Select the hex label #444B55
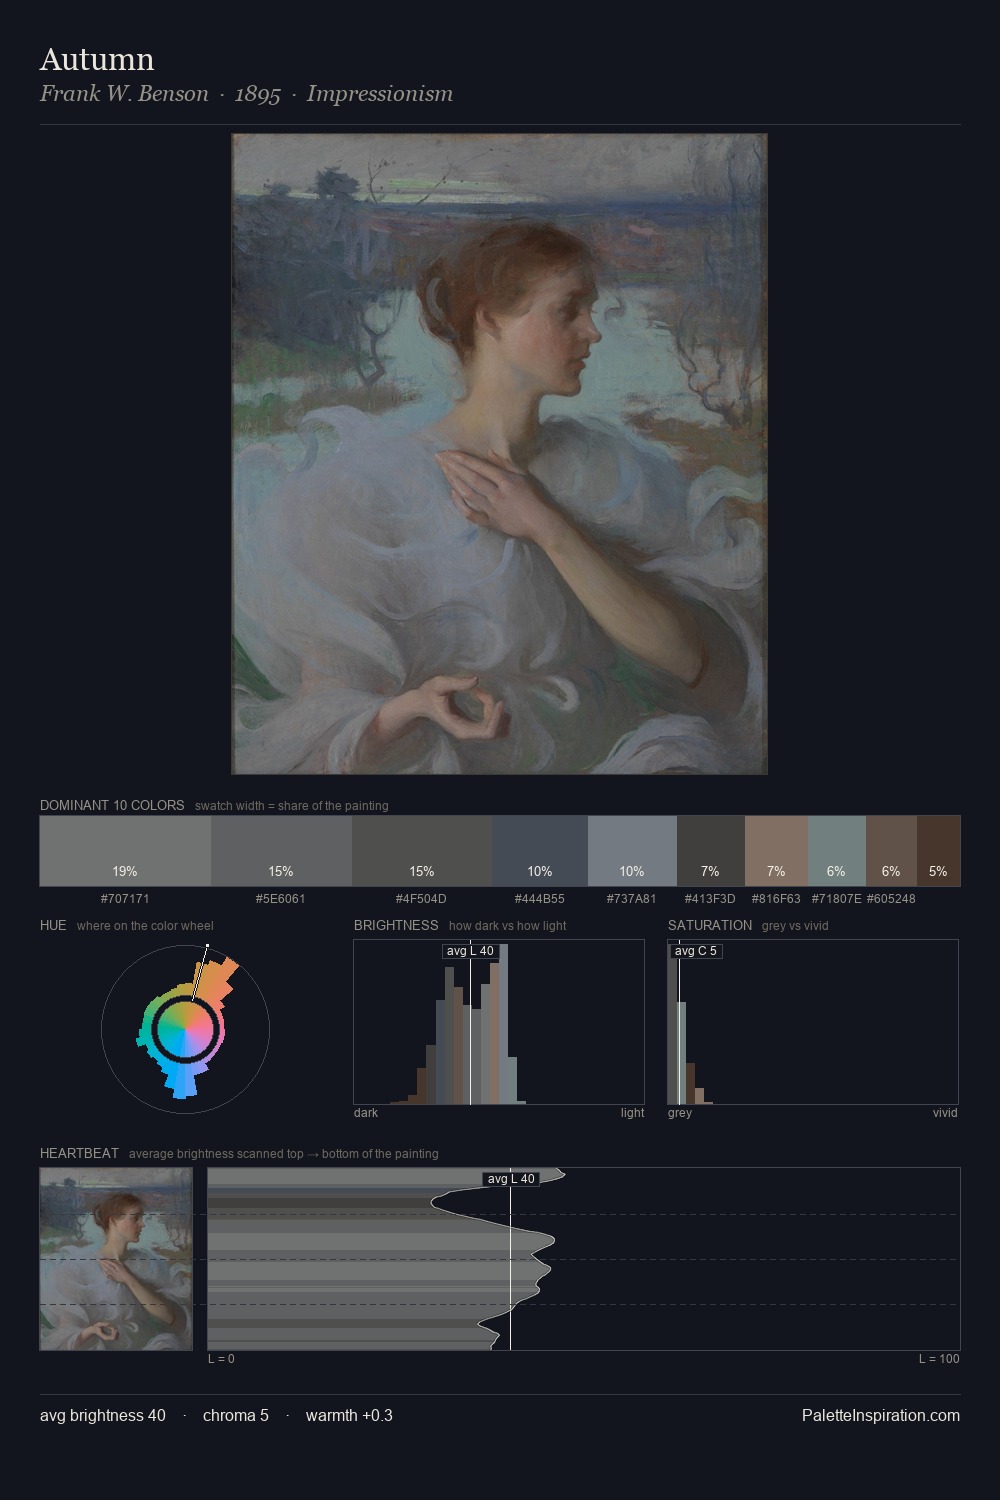1000x1500 pixels. (x=540, y=899)
